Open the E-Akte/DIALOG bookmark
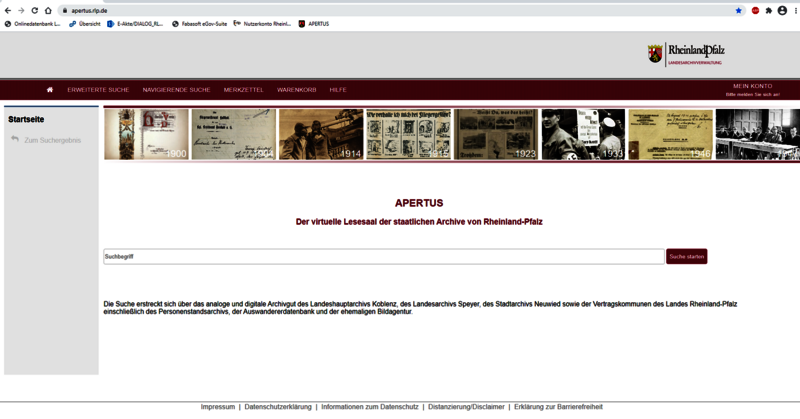Viewport: 800px width, 419px height. click(x=135, y=24)
